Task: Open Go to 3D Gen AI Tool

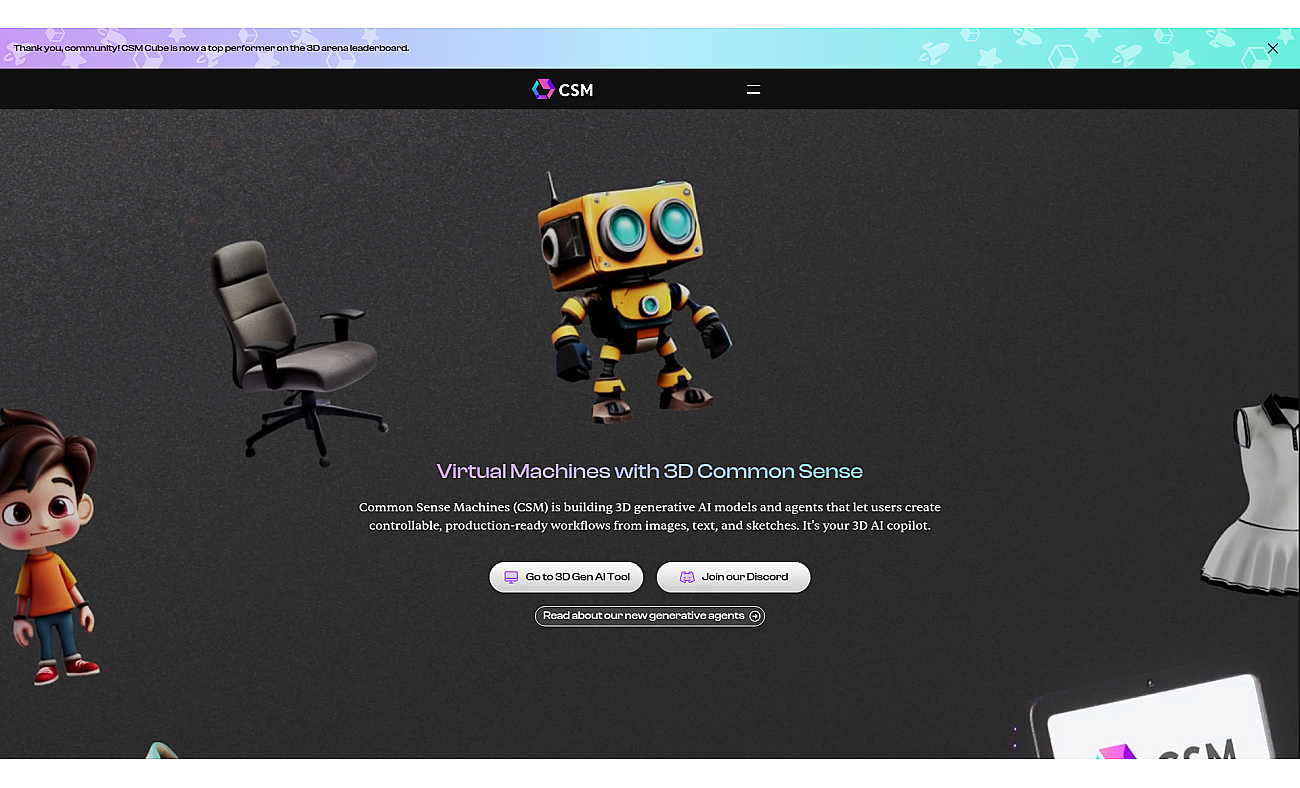Action: click(566, 577)
